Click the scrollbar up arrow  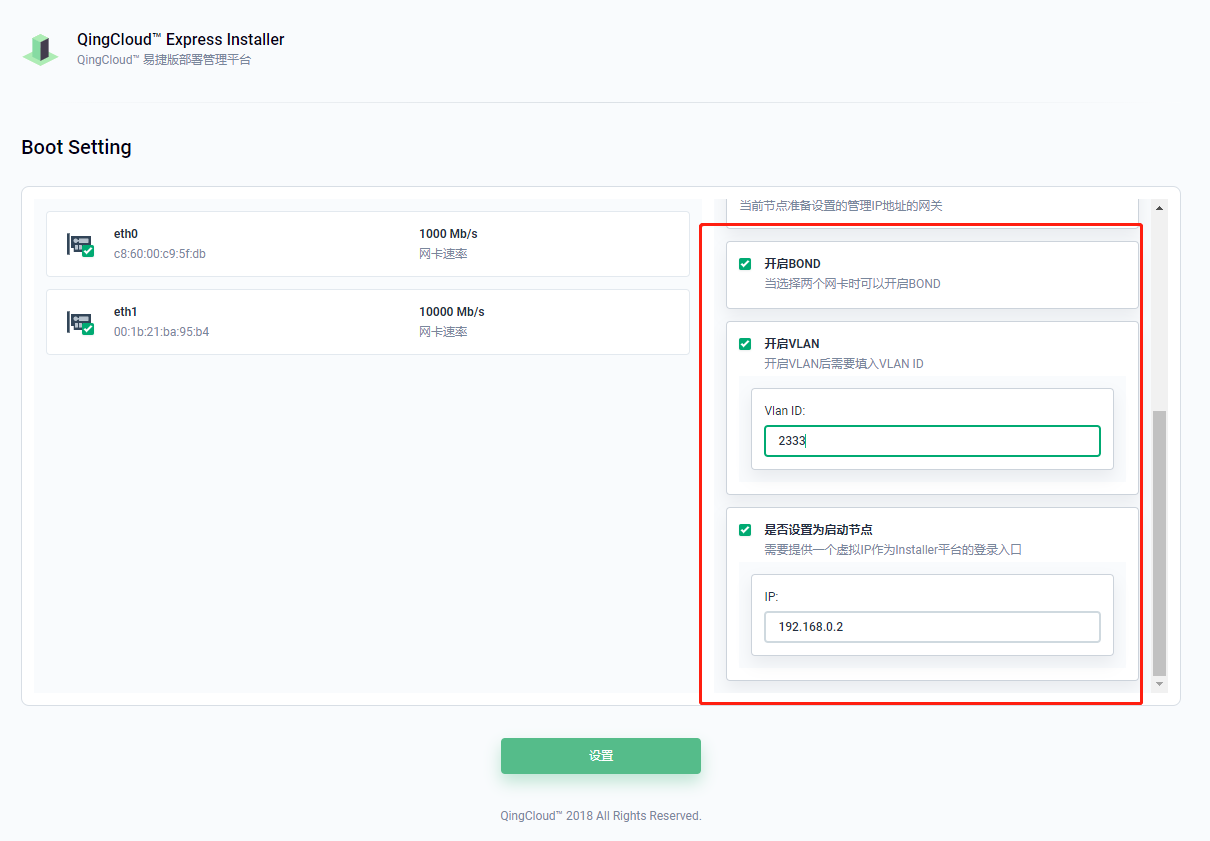(1160, 207)
